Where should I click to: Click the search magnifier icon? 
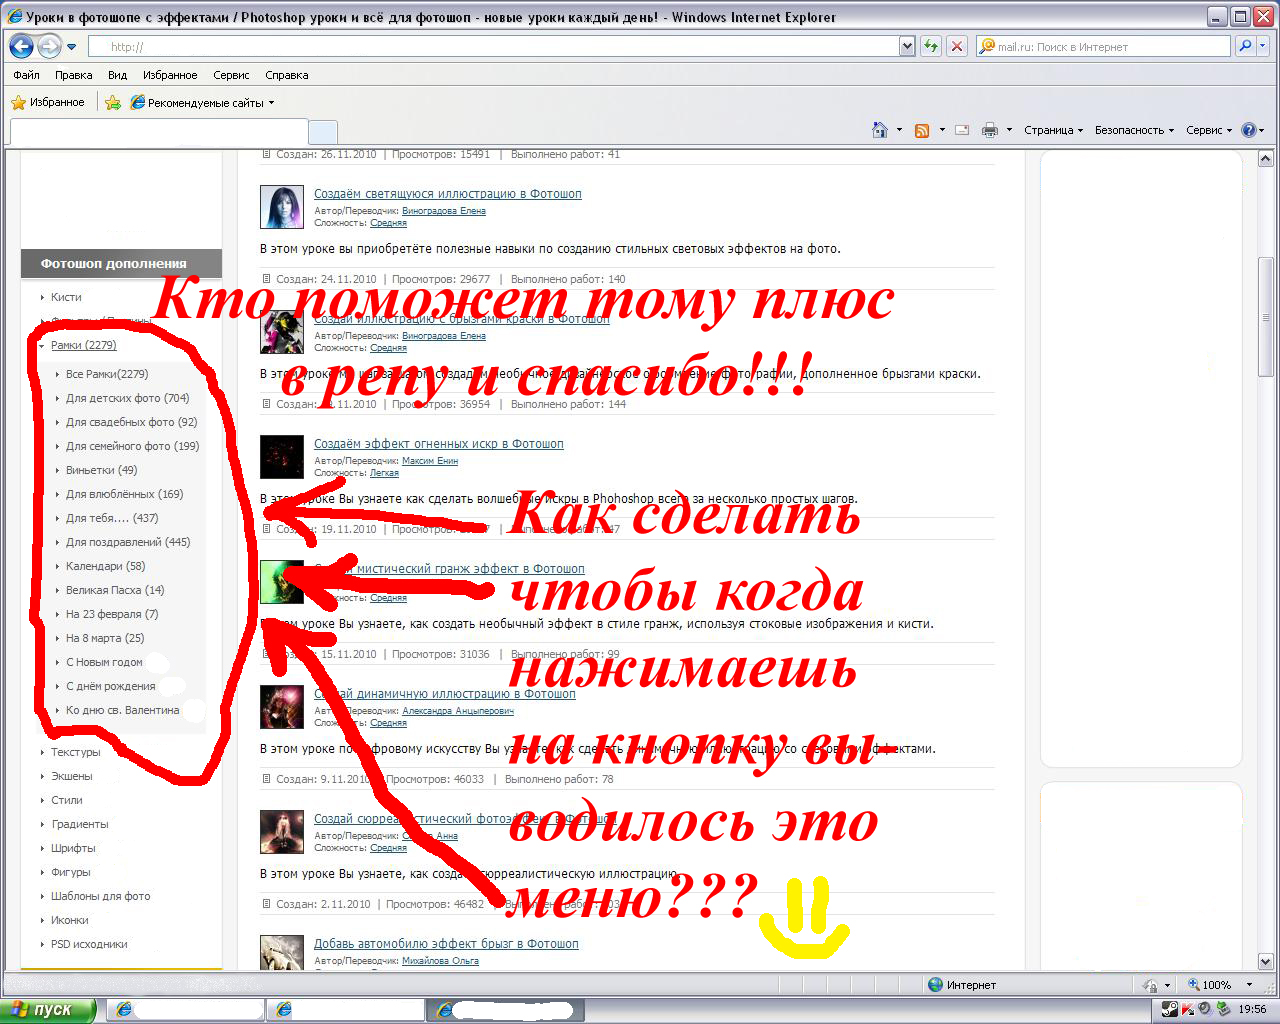pyautogui.click(x=1245, y=46)
